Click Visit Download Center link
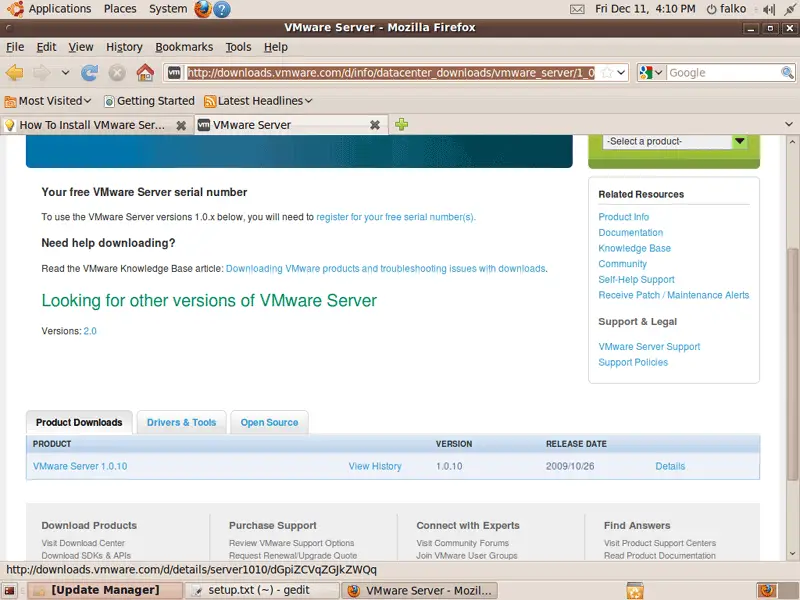 83,543
